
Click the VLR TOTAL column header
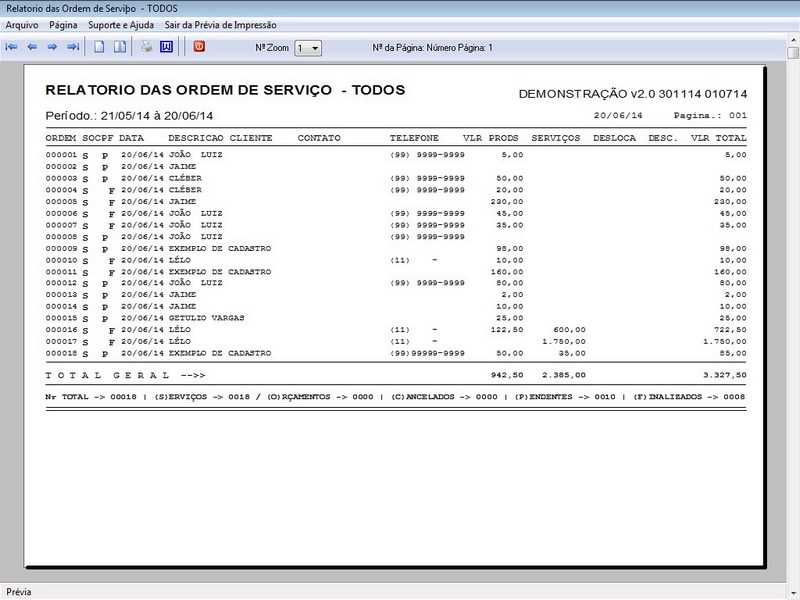click(718, 138)
